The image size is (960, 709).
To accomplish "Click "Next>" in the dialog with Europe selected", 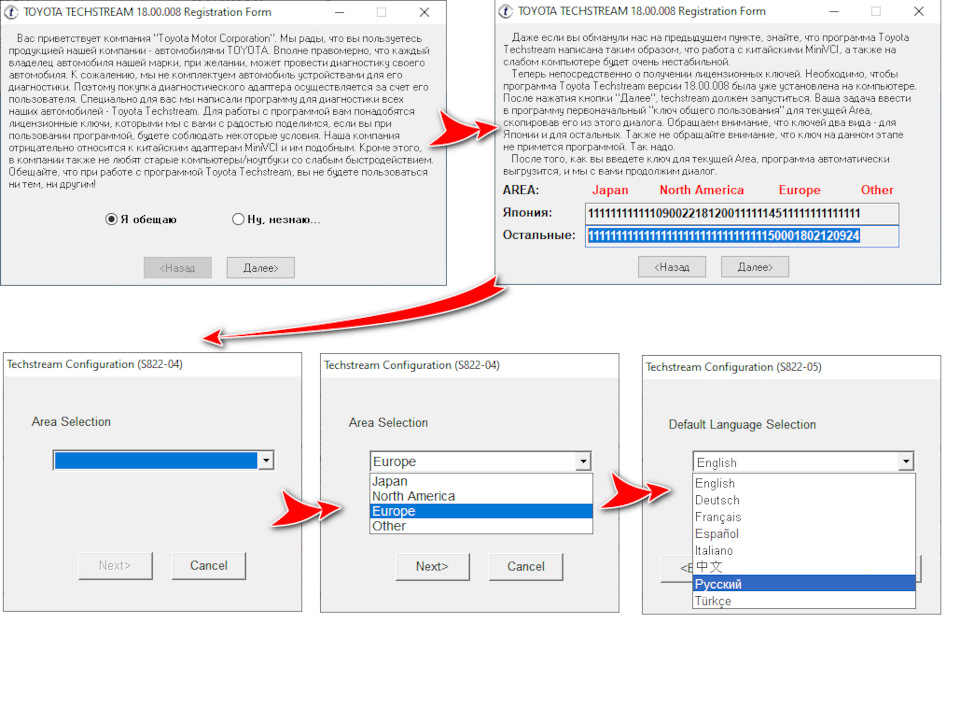I will tap(432, 567).
